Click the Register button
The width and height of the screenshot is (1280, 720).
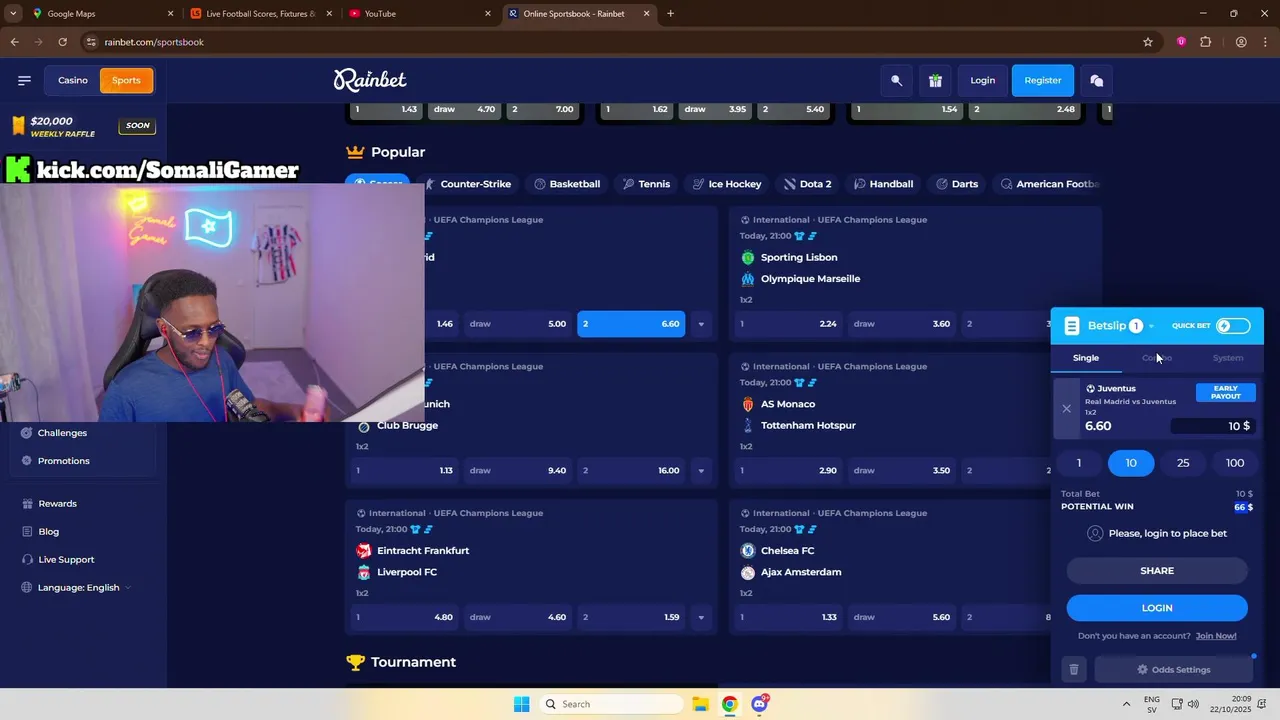click(x=1043, y=81)
